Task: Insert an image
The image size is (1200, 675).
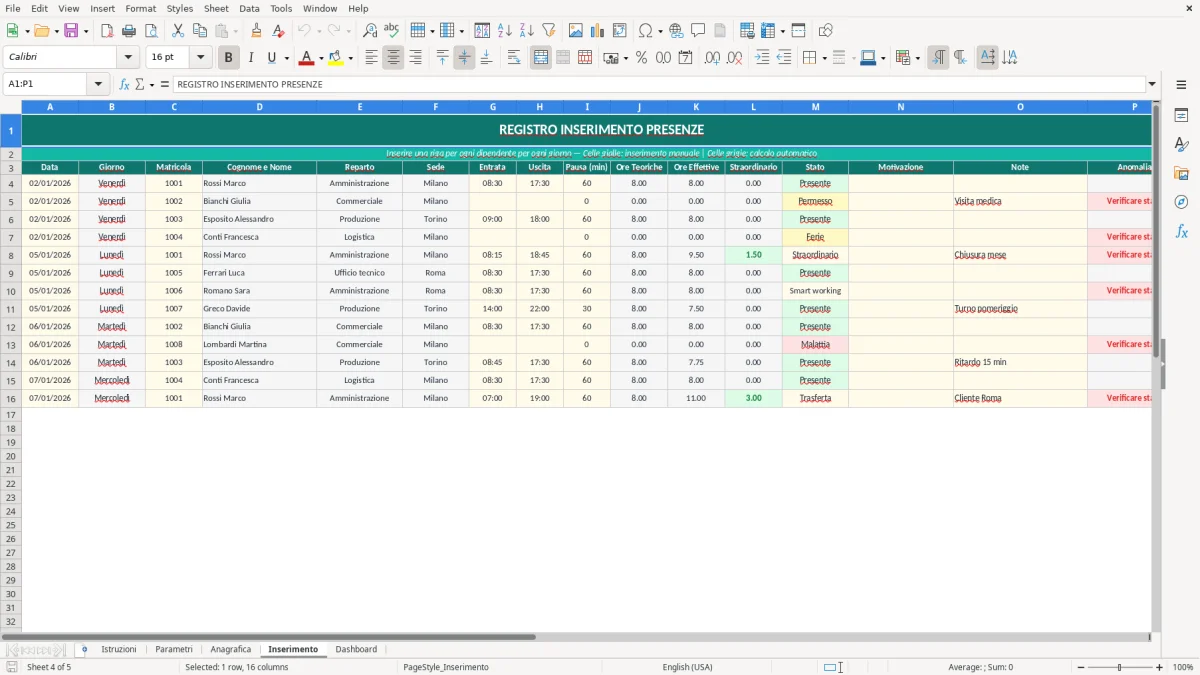Action: point(576,31)
